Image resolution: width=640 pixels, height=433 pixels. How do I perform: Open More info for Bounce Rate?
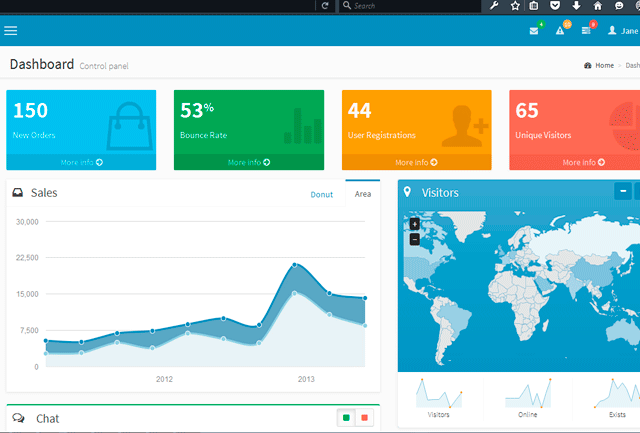coord(249,162)
